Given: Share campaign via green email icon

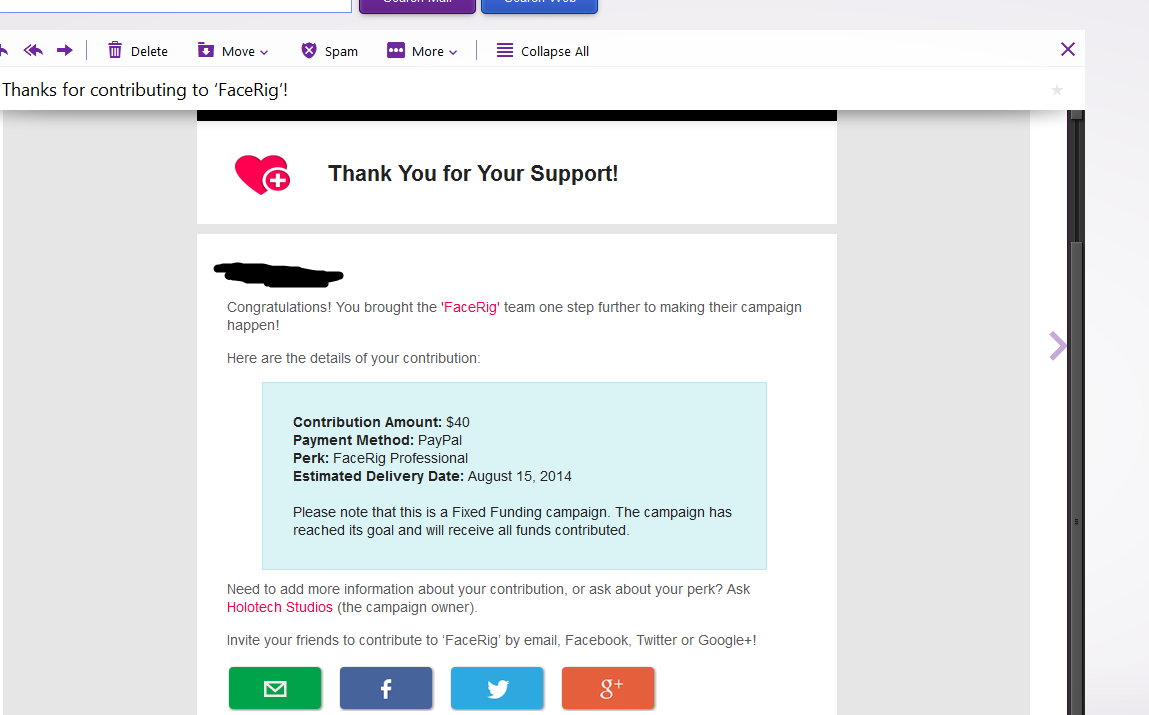Looking at the screenshot, I should (x=275, y=688).
